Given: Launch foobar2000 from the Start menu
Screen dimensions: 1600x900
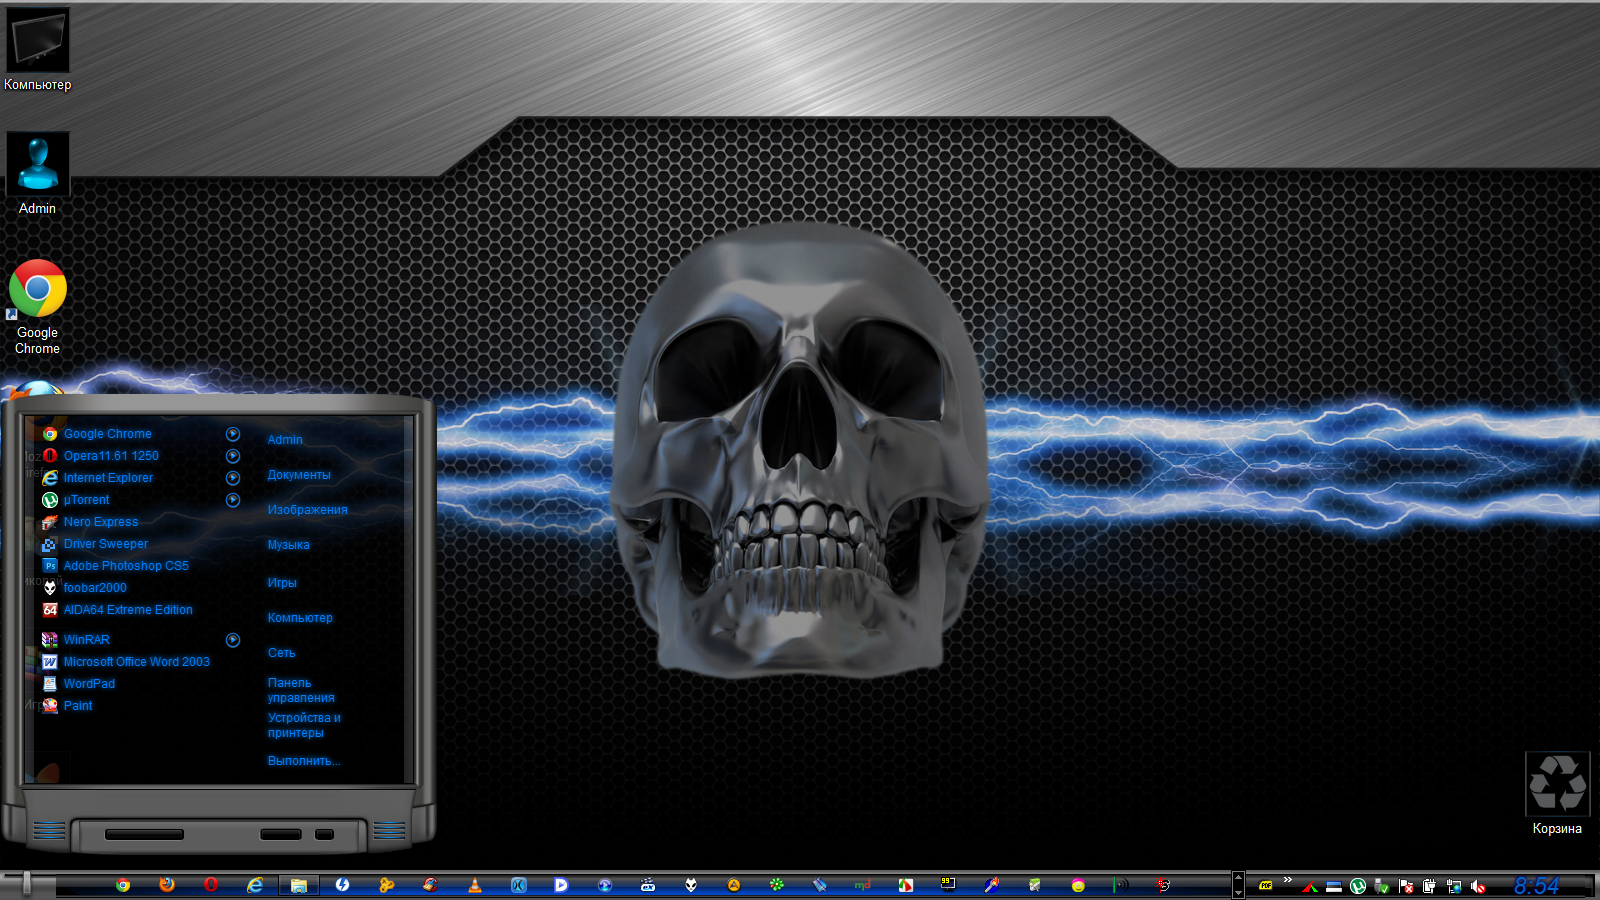Looking at the screenshot, I should point(95,588).
